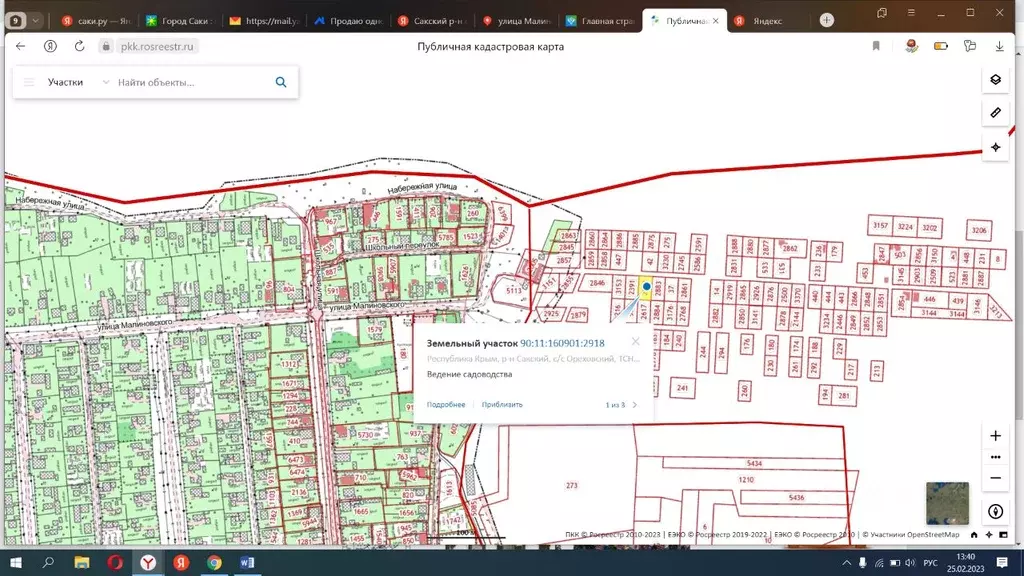Expand the browser tab groups dropdown arrow
The width and height of the screenshot is (1024, 576).
tap(36, 20)
